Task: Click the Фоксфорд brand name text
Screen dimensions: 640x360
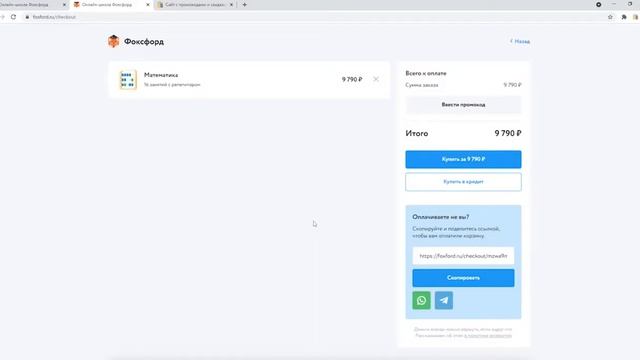Action: [144, 42]
